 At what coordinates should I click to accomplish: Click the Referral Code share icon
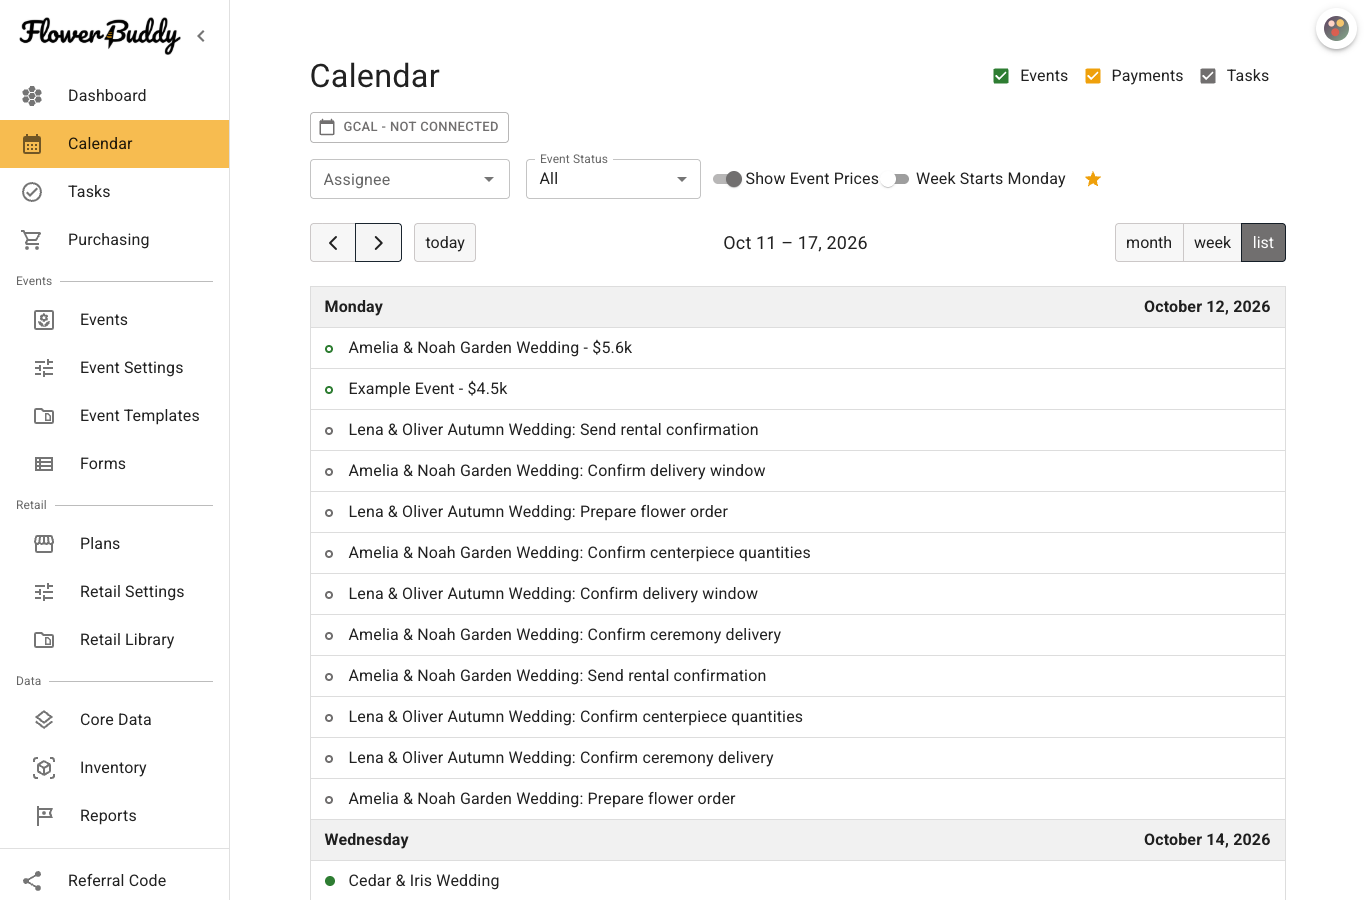tap(32, 881)
